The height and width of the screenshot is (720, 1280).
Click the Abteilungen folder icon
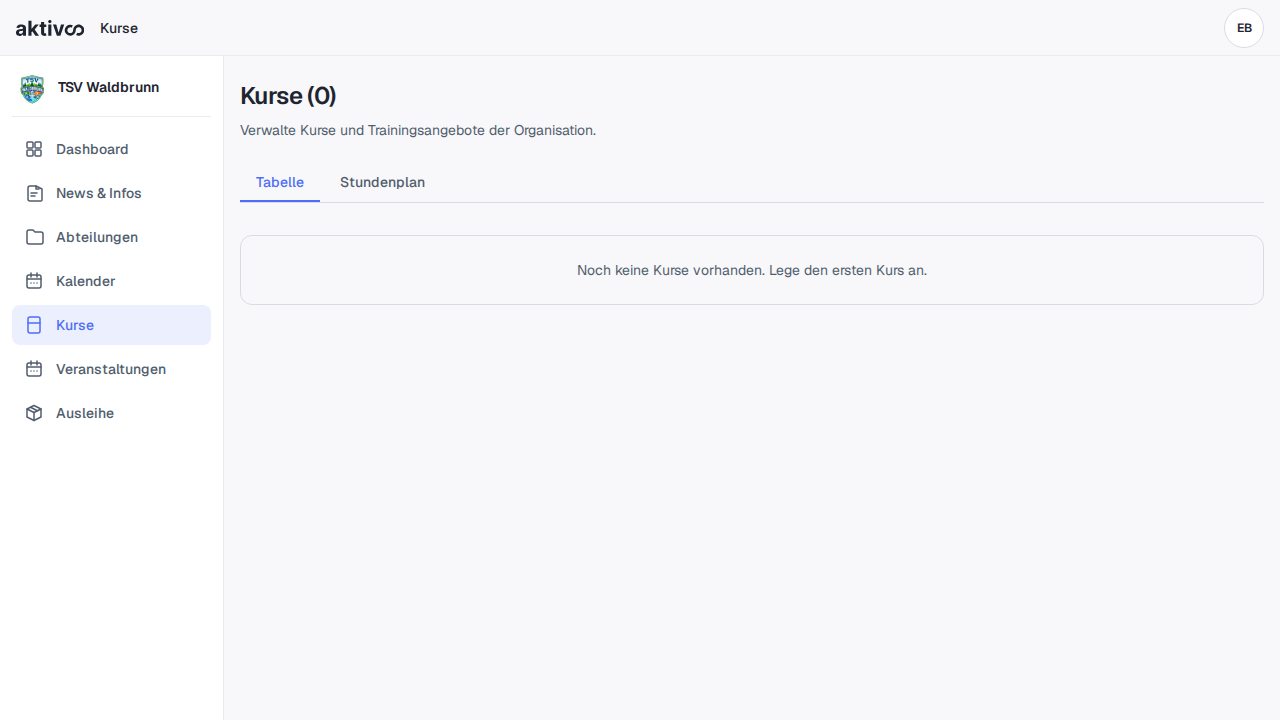(x=34, y=237)
